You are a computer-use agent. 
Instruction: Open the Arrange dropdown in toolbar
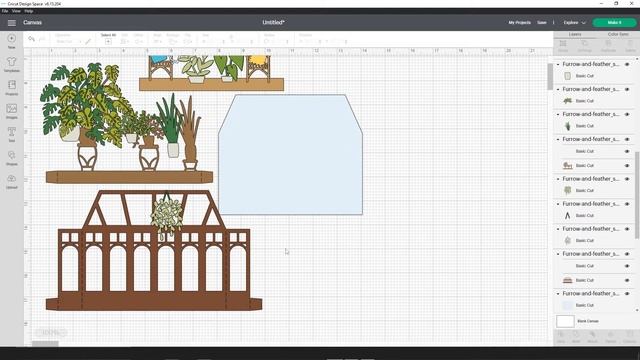click(x=173, y=39)
